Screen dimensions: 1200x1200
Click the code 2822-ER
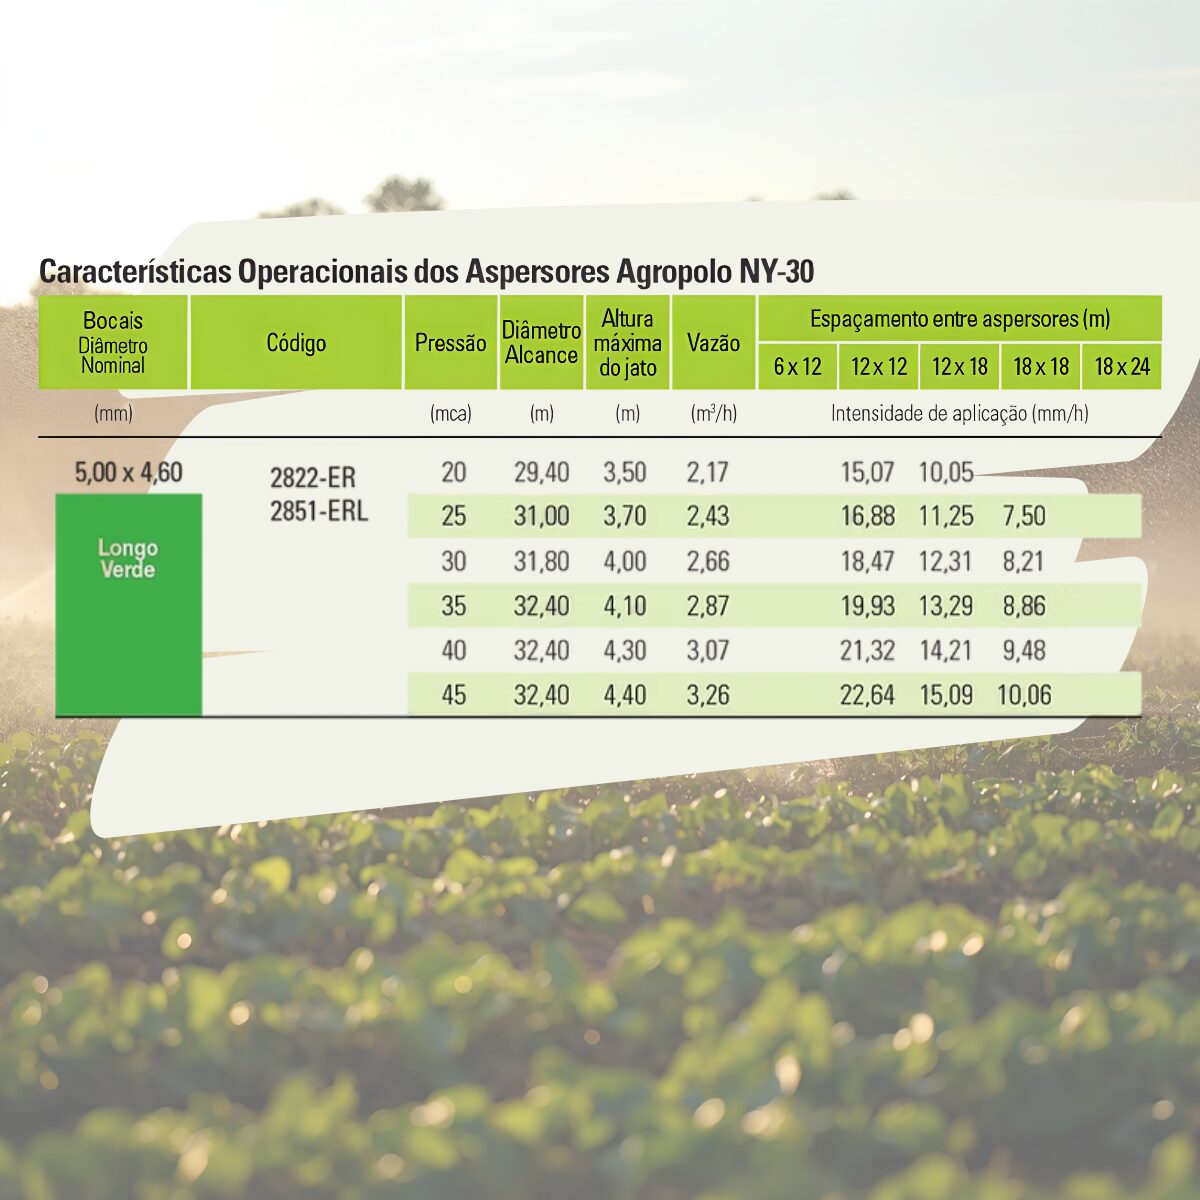[x=312, y=477]
